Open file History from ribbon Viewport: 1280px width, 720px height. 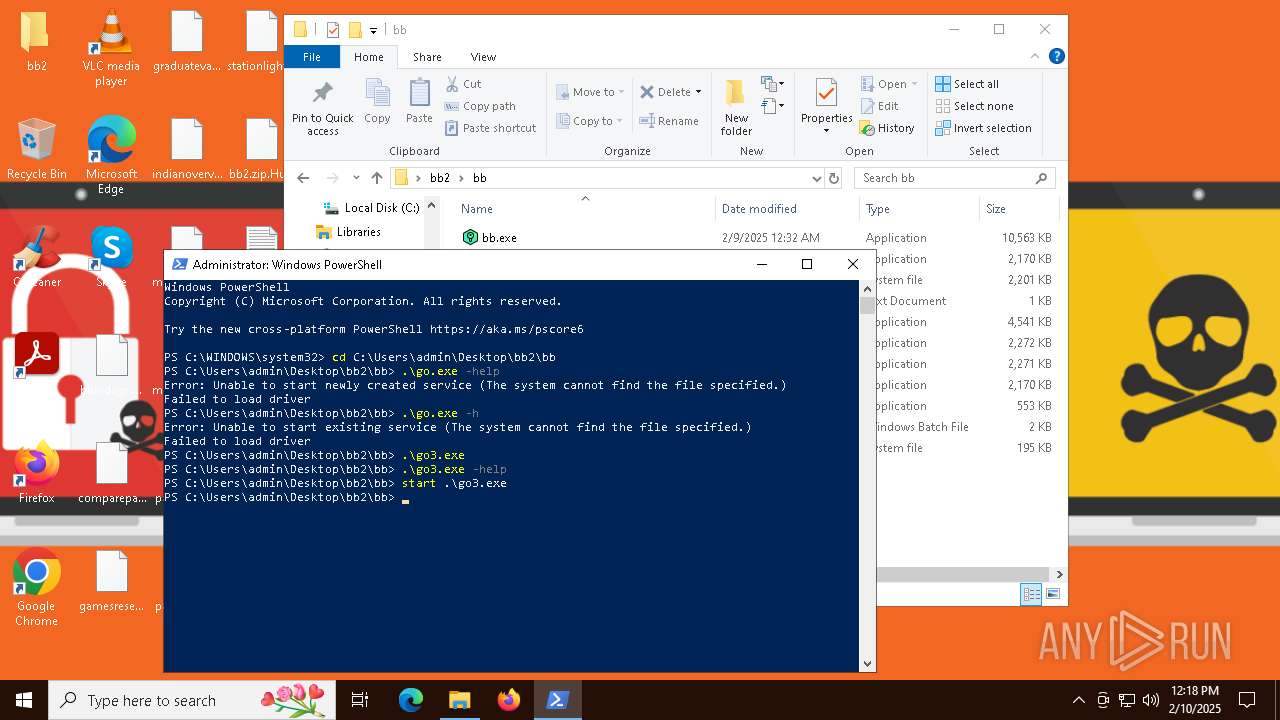tap(887, 128)
